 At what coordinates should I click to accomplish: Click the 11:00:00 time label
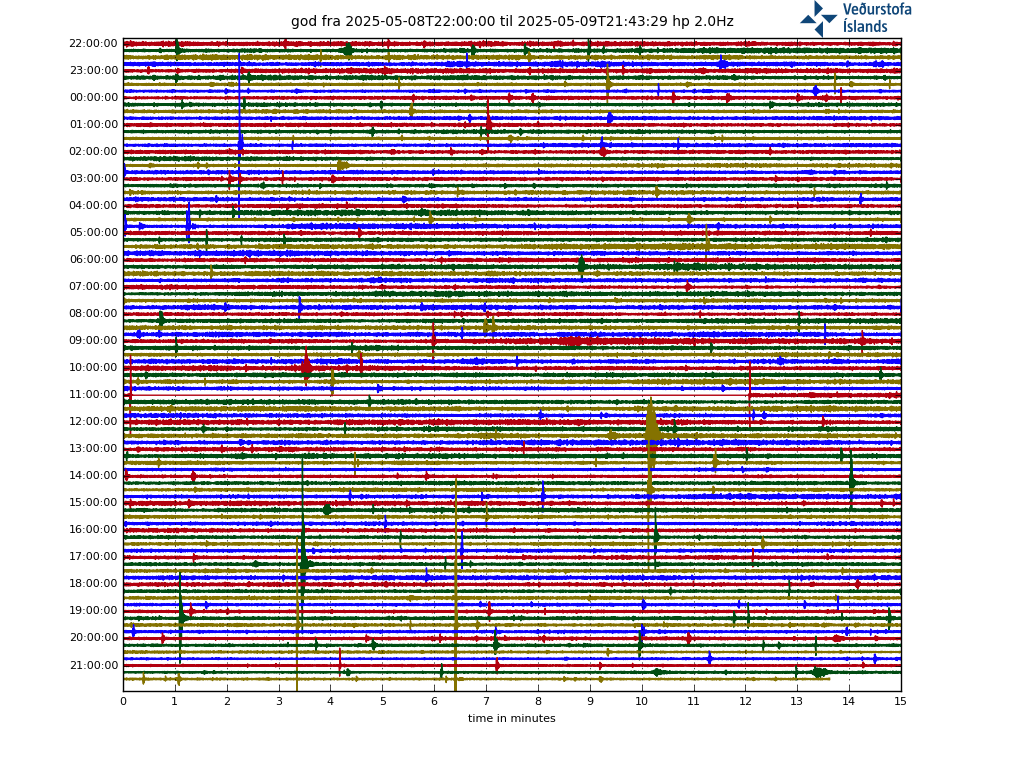coord(93,394)
